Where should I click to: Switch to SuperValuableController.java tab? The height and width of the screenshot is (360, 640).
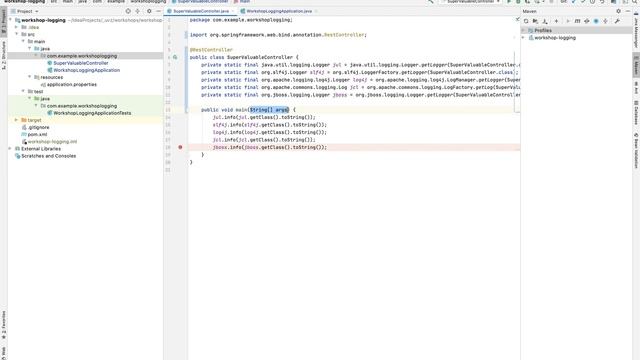[x=200, y=11]
